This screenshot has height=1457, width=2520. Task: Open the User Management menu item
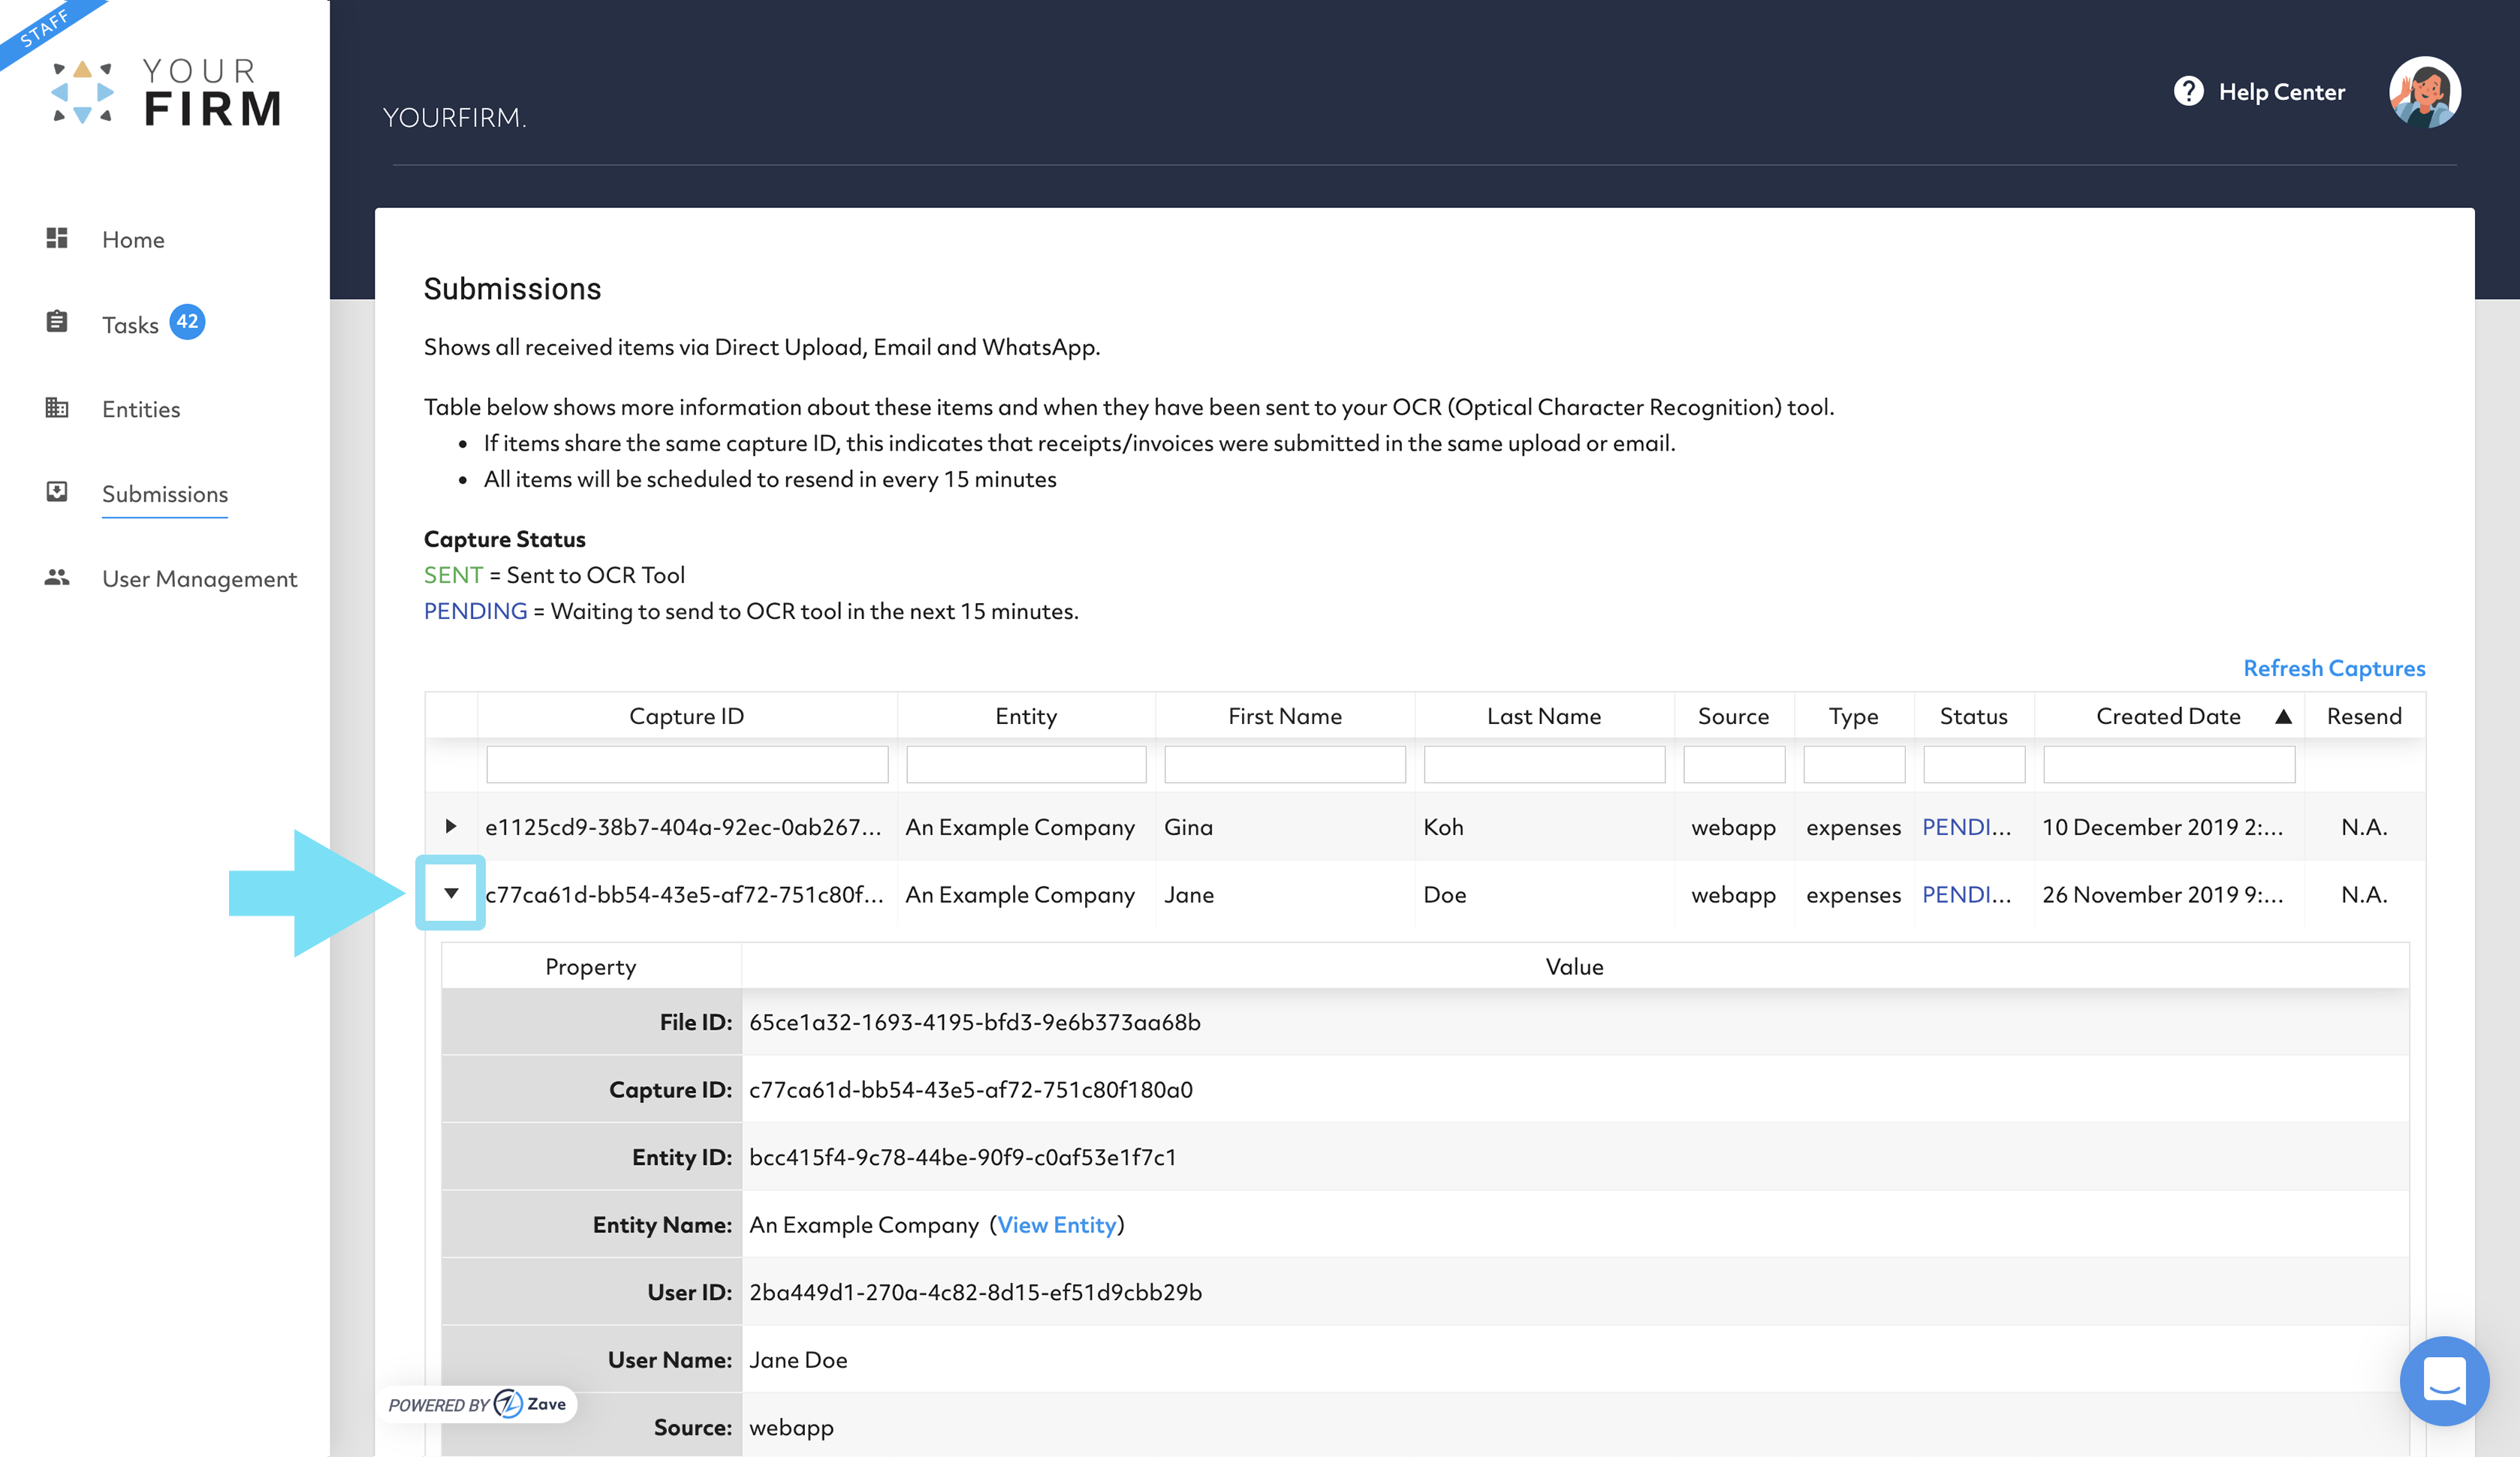pos(199,579)
